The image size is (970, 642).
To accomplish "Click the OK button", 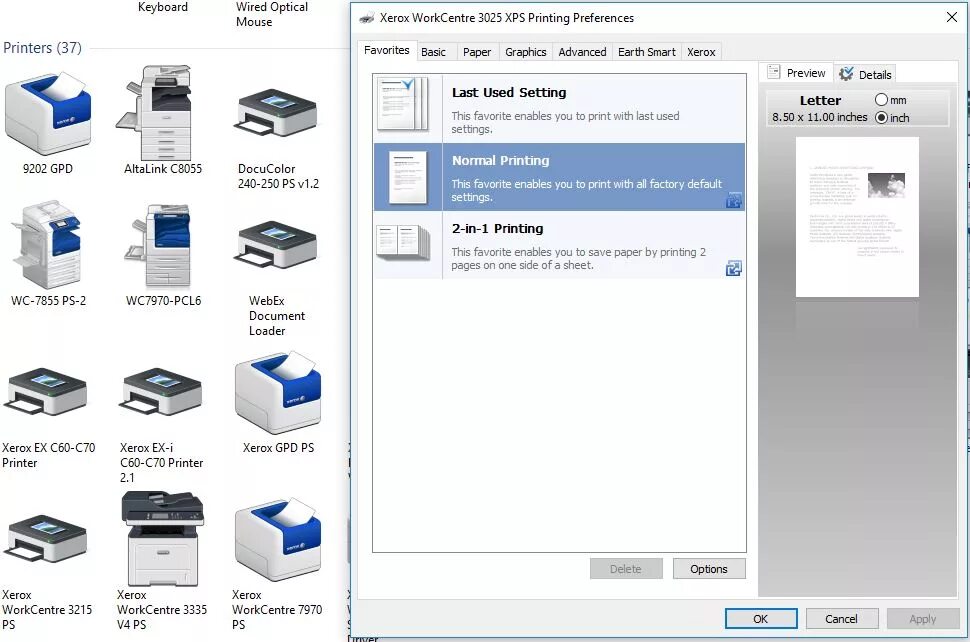I will pyautogui.click(x=761, y=618).
